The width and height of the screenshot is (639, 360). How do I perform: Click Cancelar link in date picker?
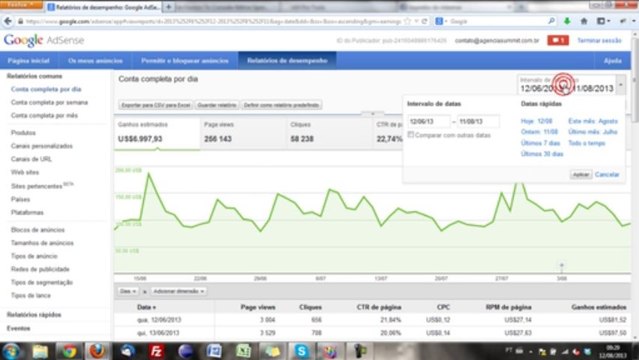click(x=607, y=174)
